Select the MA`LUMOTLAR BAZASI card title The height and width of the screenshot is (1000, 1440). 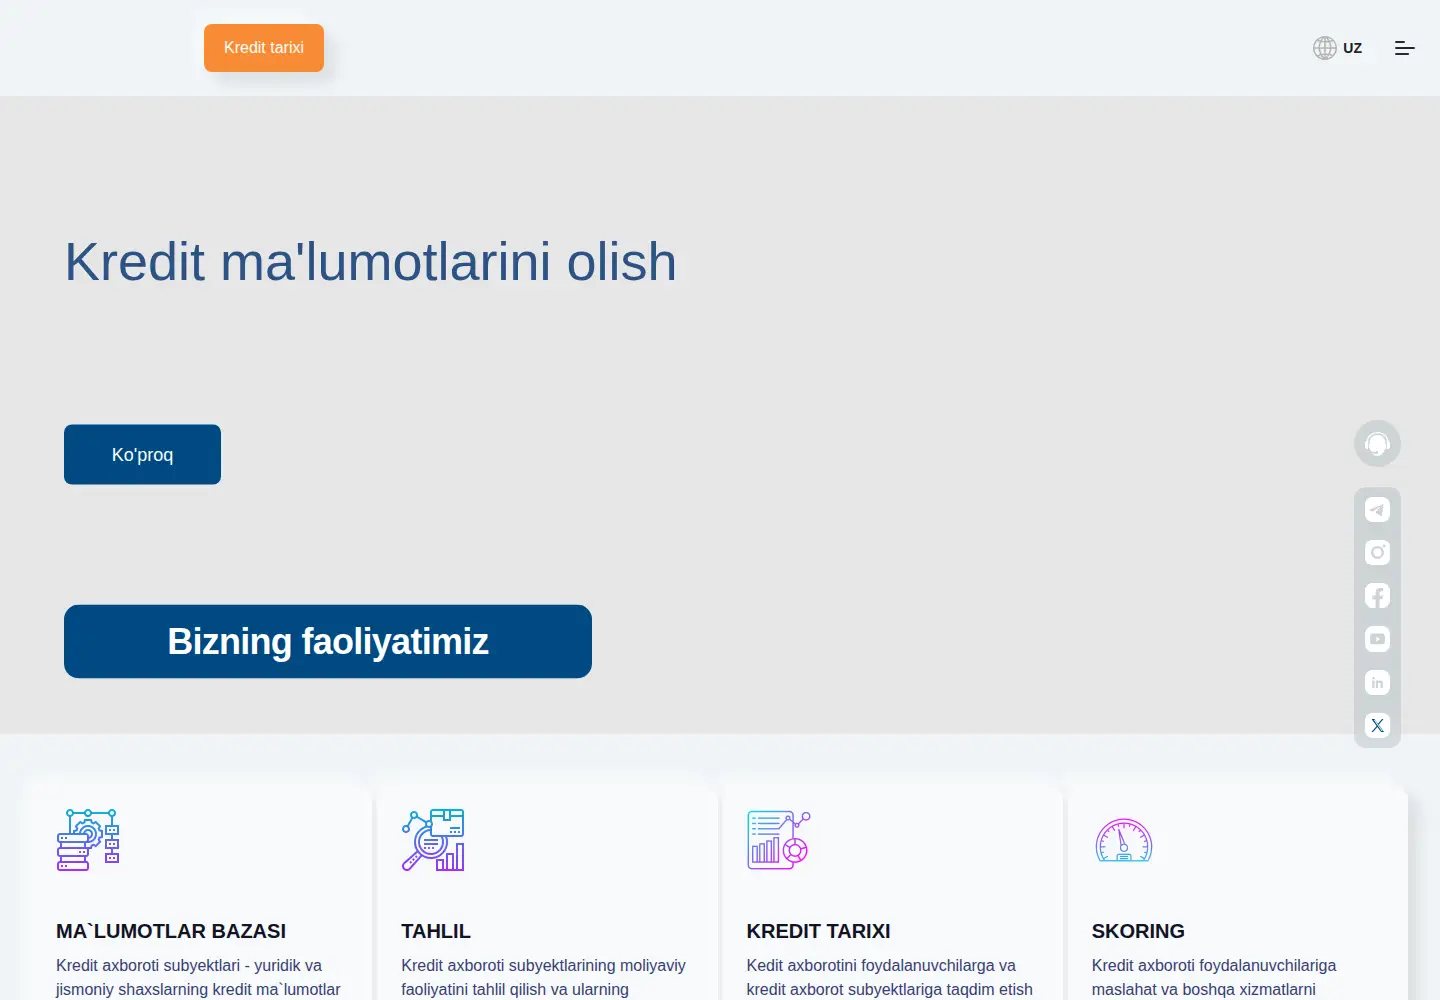(x=171, y=931)
